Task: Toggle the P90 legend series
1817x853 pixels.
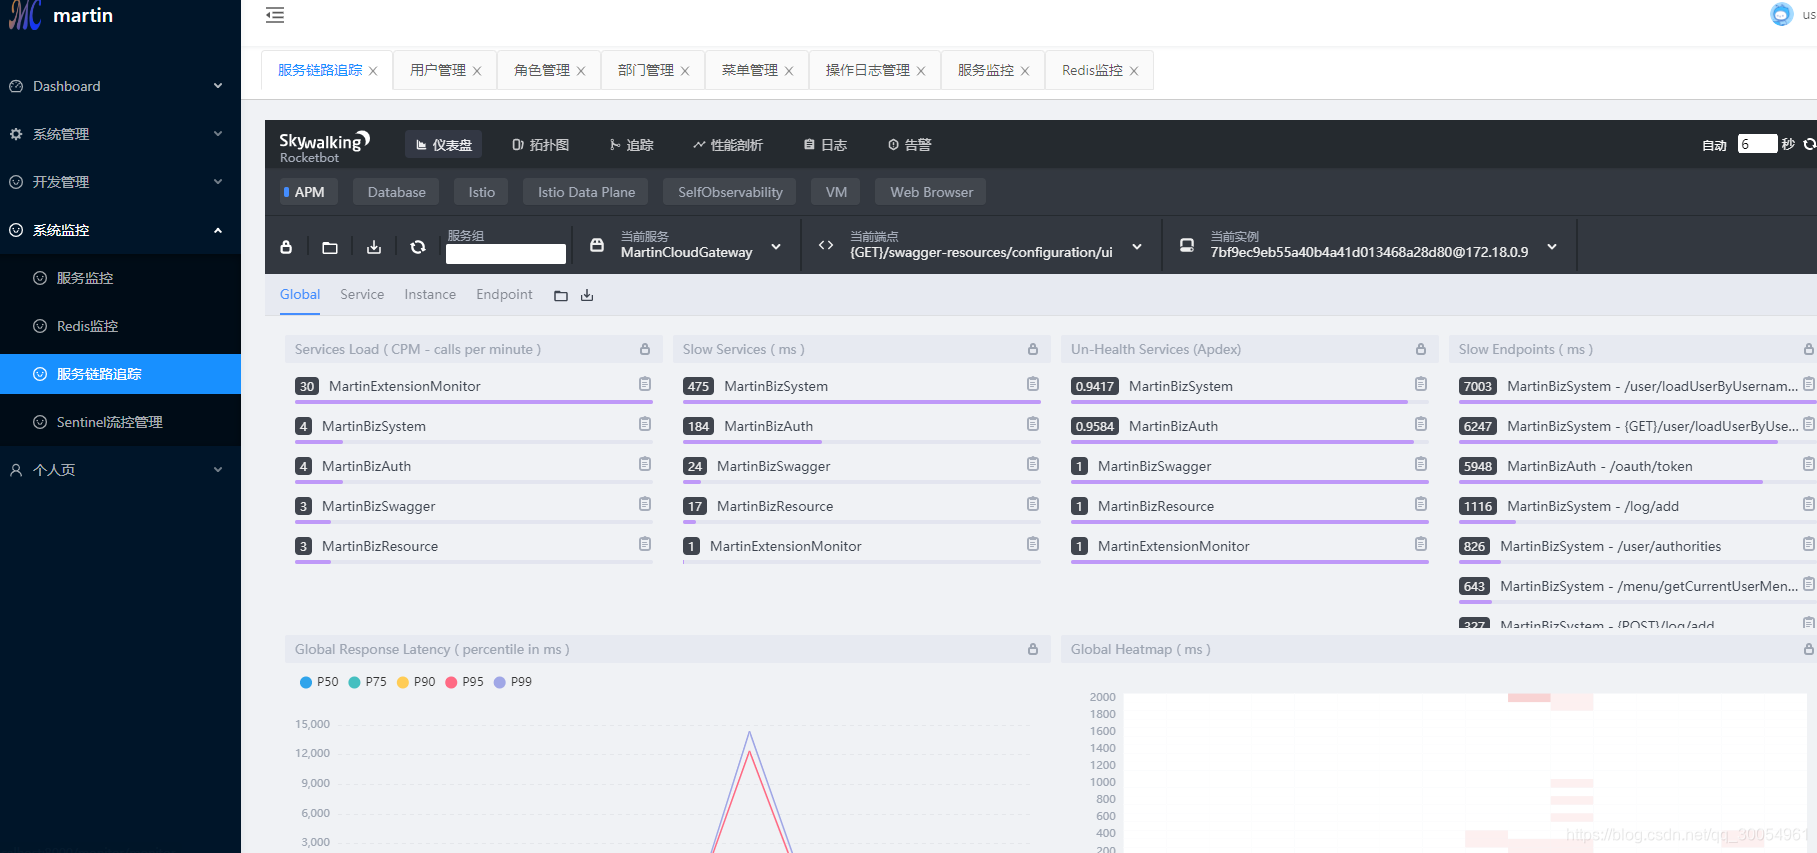Action: [416, 682]
